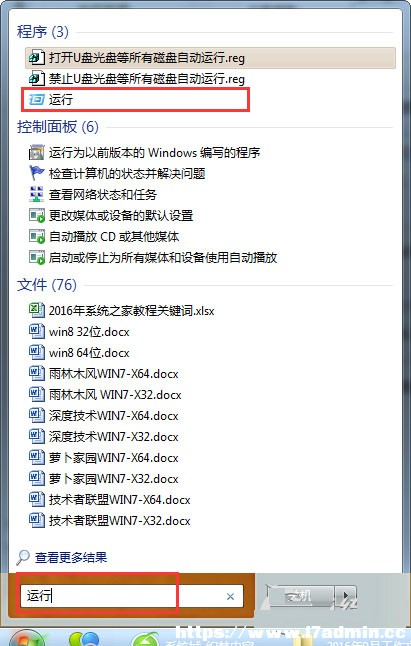Open 2016年系统之家教程关键词.xlsx spreadsheet
411x646 pixels.
(121, 310)
